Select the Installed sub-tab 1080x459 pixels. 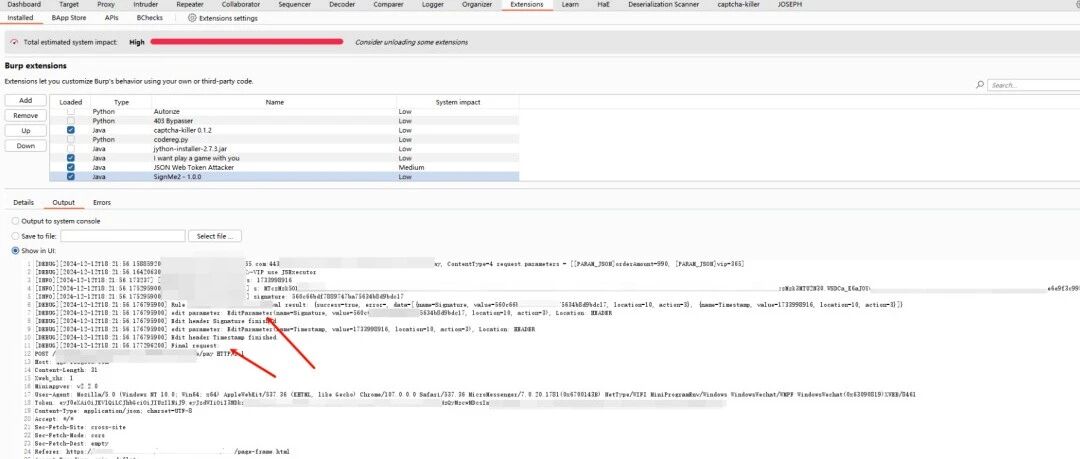pos(20,18)
